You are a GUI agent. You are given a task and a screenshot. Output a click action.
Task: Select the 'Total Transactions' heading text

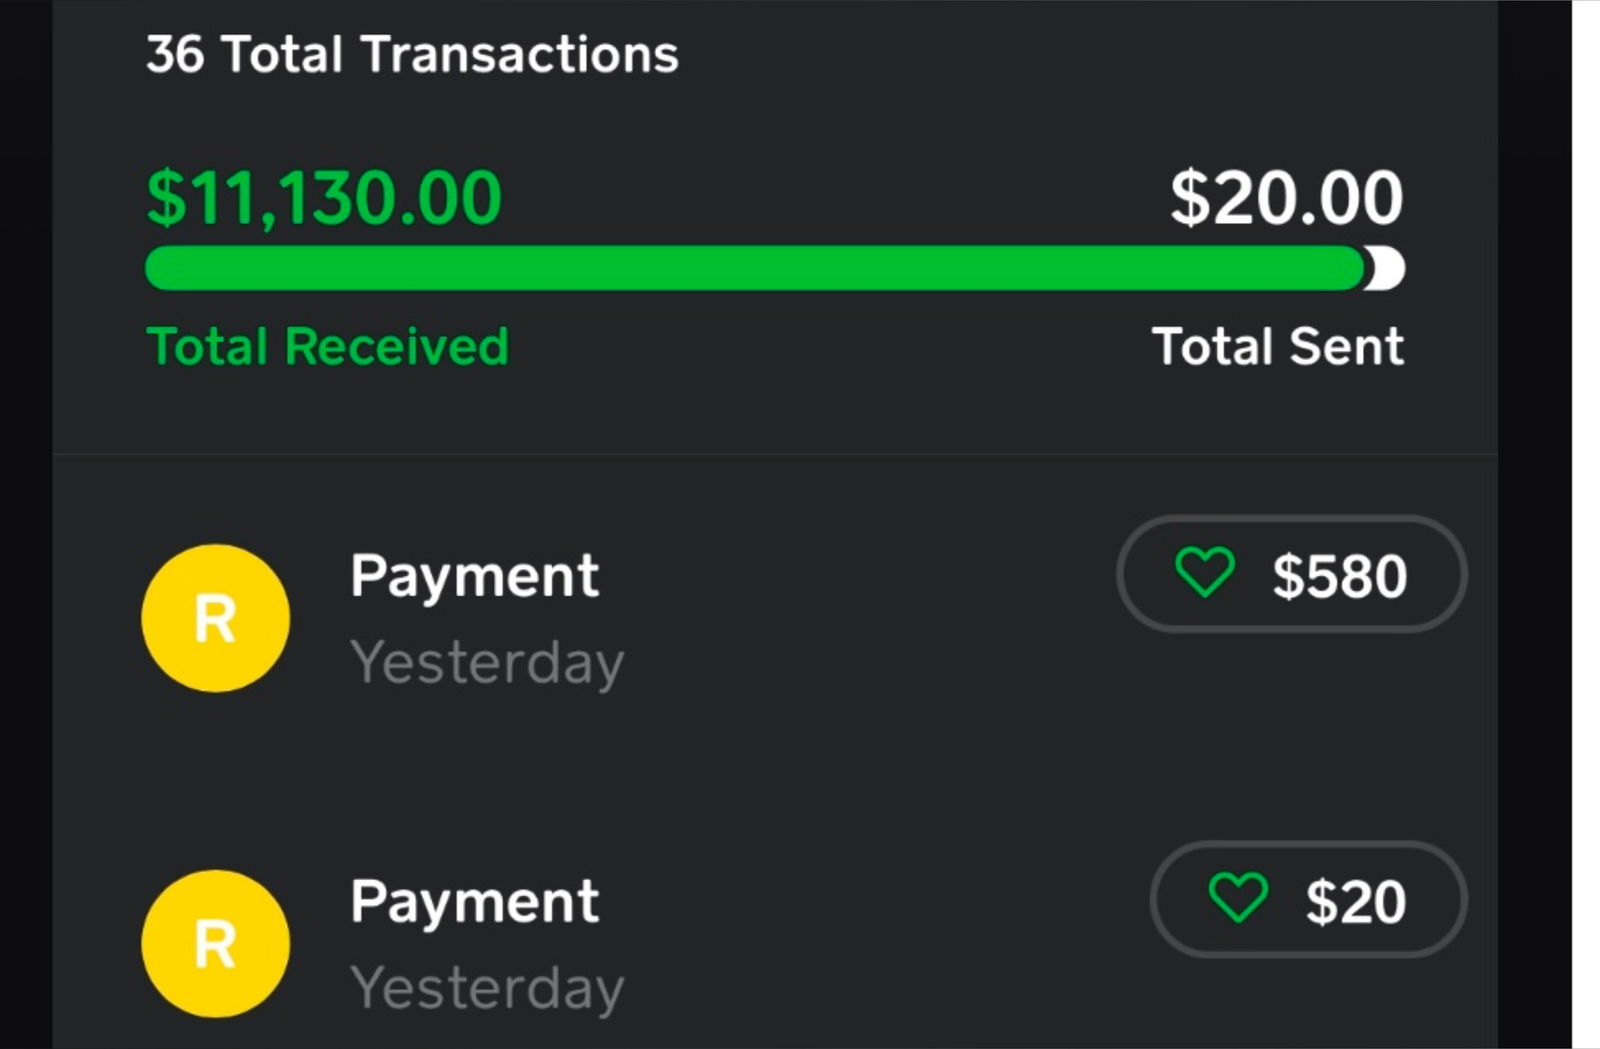450,54
